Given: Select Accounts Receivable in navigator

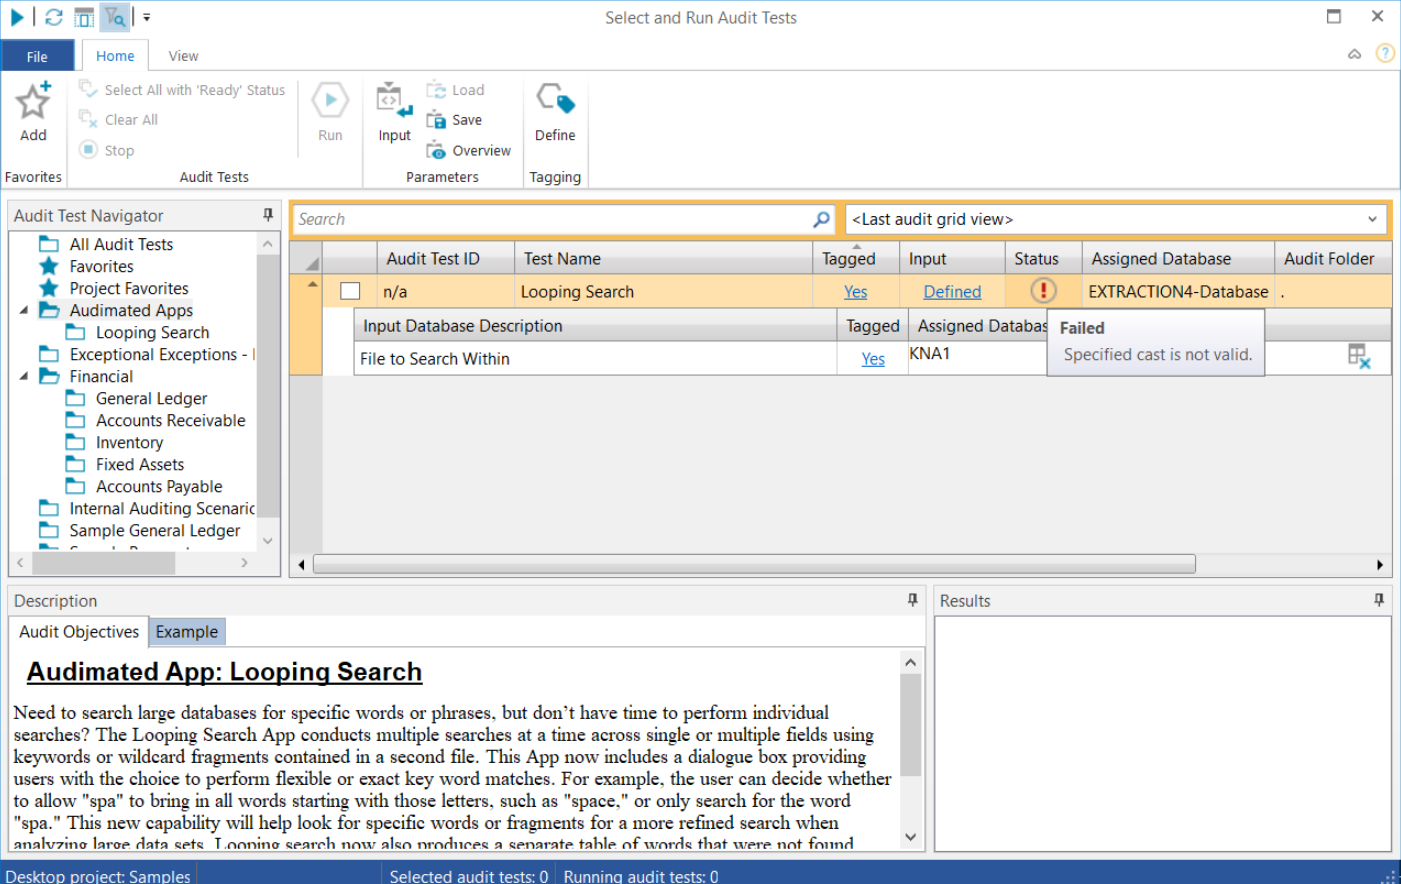Looking at the screenshot, I should tap(170, 421).
